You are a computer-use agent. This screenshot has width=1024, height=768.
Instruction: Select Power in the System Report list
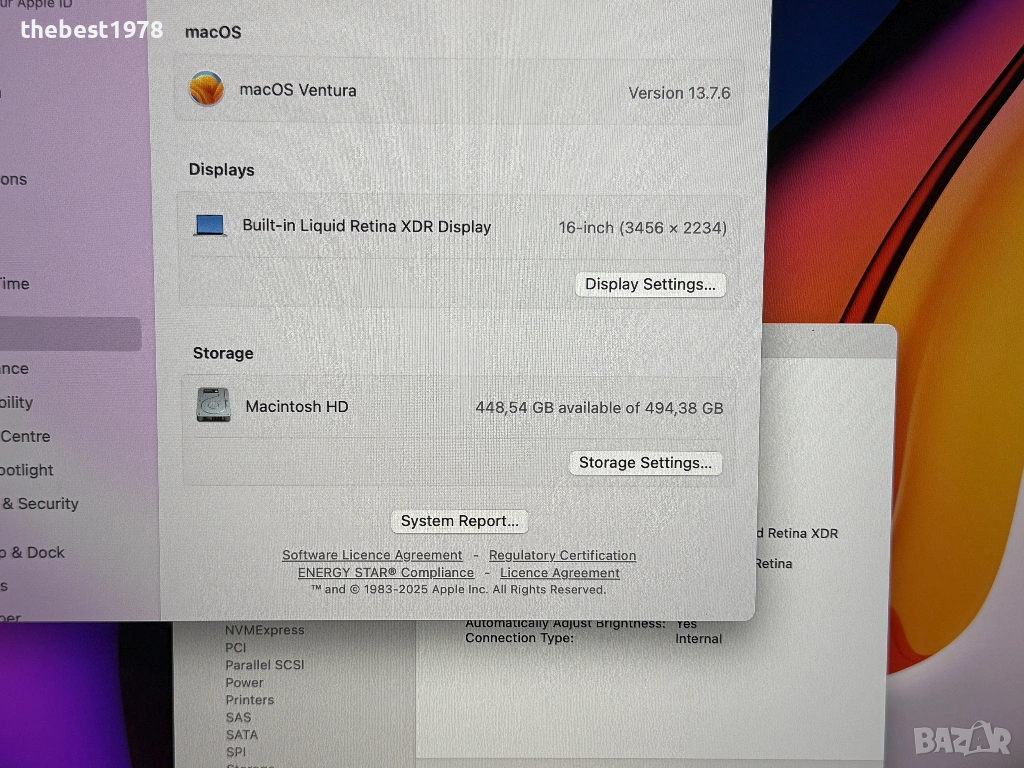point(244,683)
